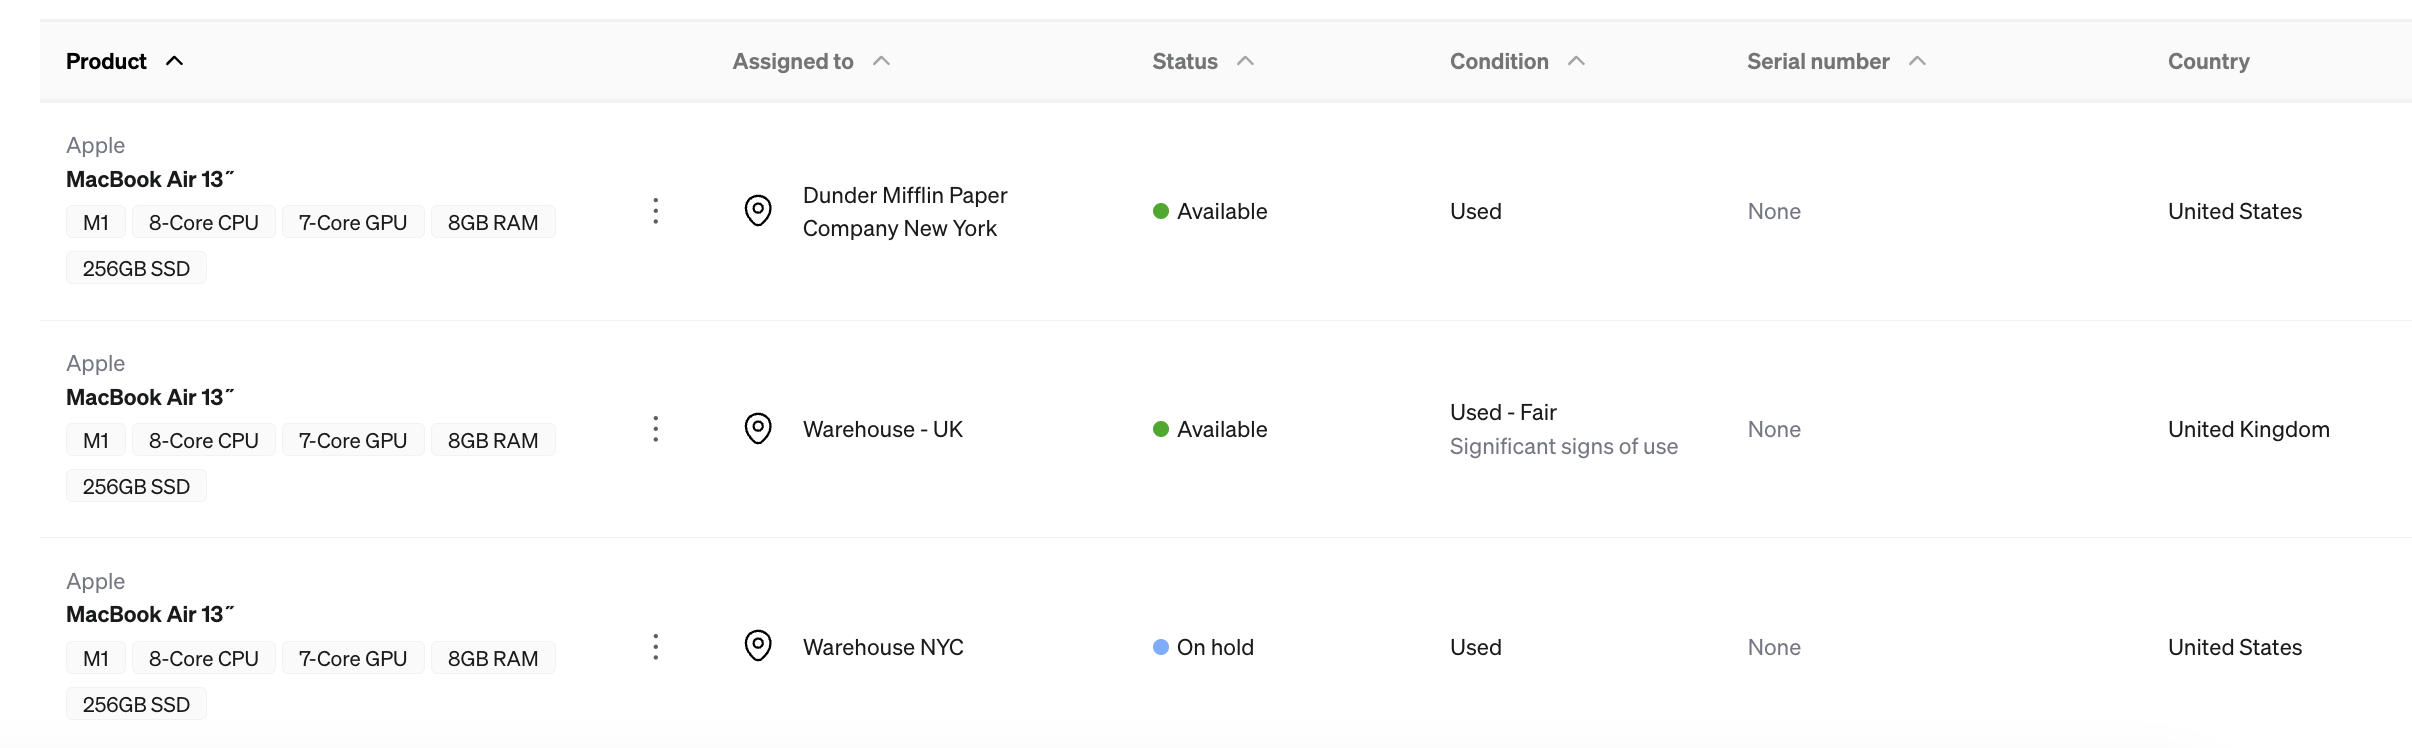Sort by the Condition column chevron
The height and width of the screenshot is (748, 2412).
1576,61
